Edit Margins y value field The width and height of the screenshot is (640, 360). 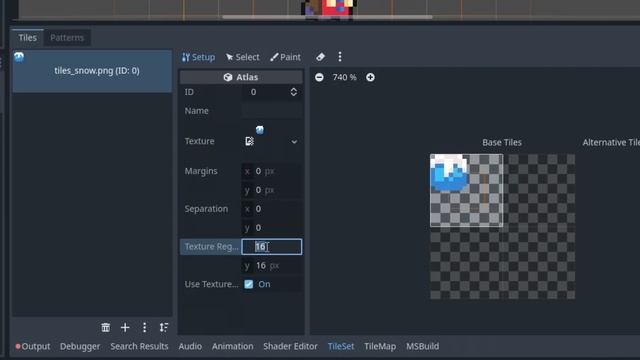point(272,190)
